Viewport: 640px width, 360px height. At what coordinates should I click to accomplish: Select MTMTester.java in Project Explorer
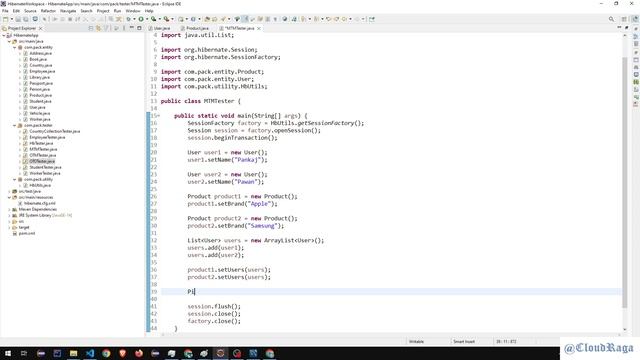point(43,149)
